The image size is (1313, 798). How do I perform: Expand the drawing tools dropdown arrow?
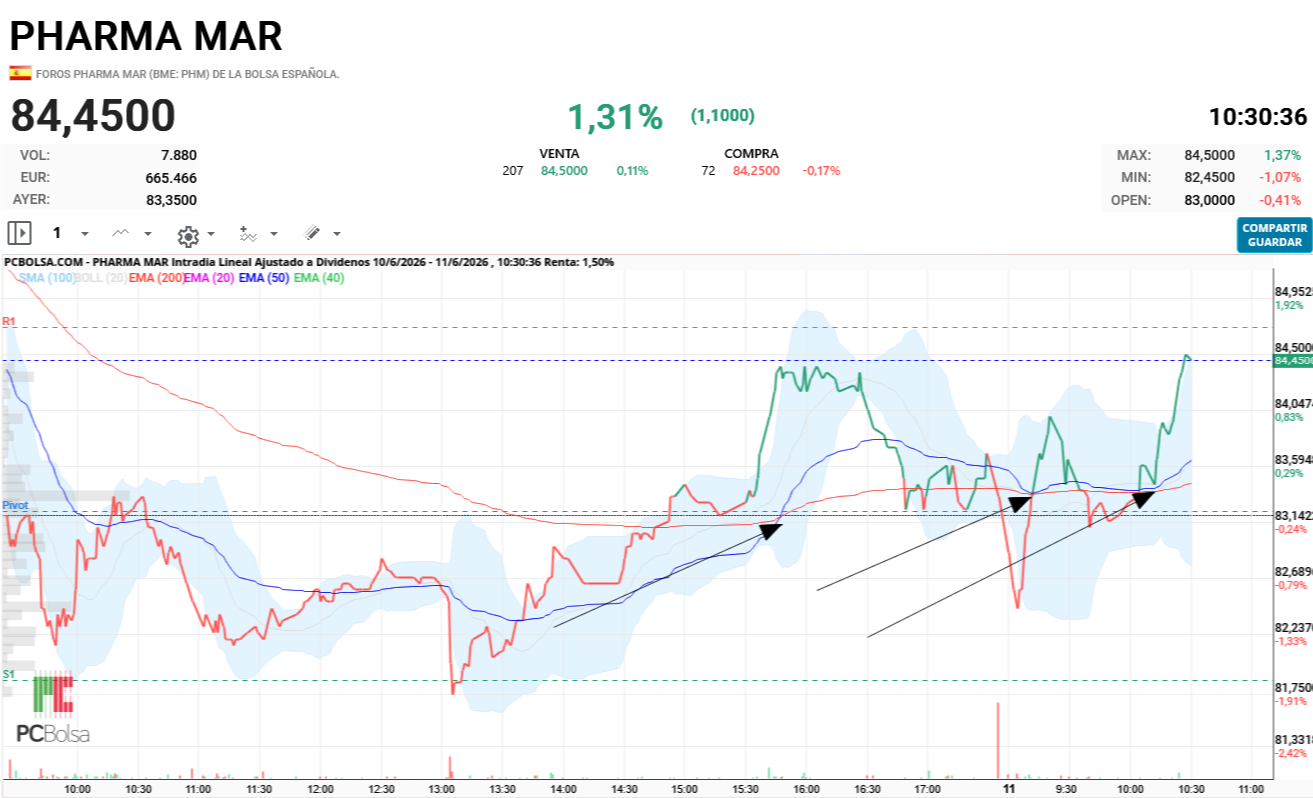(336, 234)
